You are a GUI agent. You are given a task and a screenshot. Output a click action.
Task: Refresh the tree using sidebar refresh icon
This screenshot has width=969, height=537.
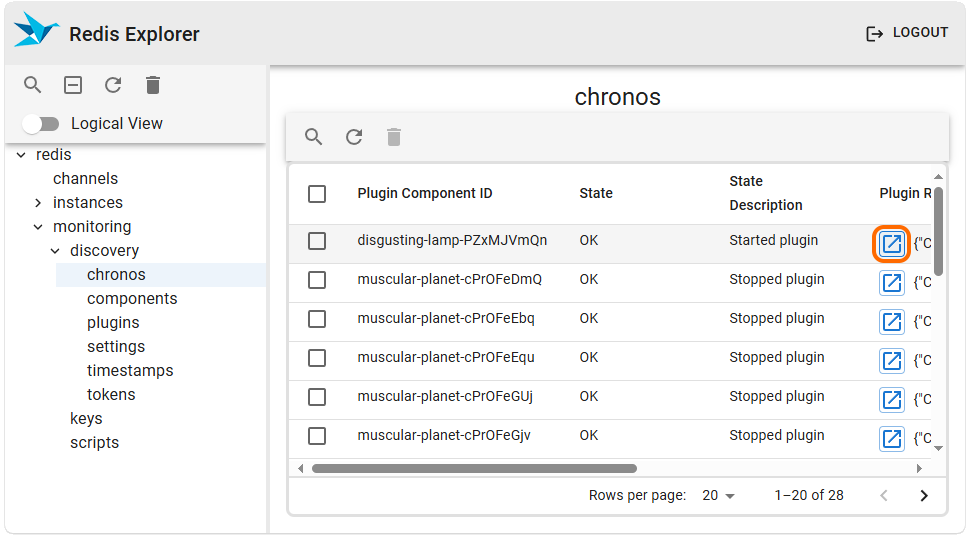(113, 85)
